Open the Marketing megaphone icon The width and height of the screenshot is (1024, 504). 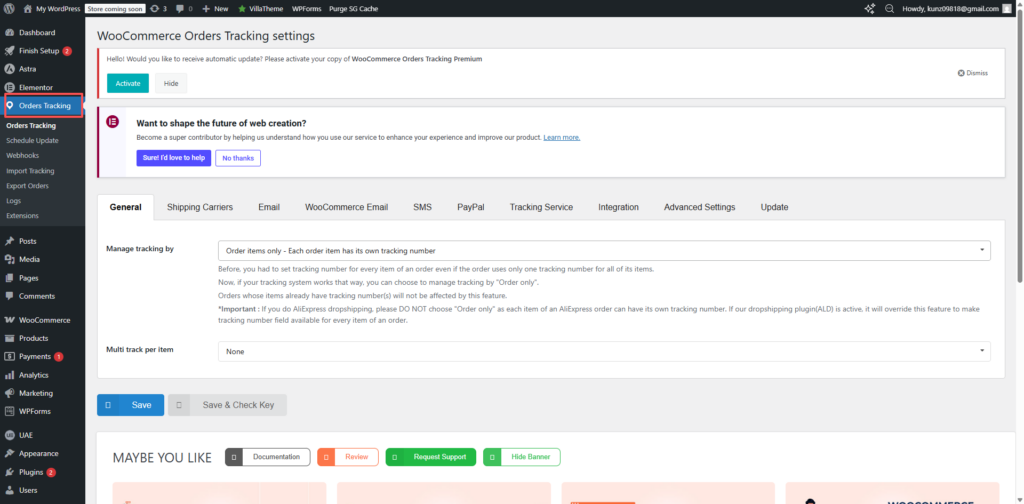click(10, 394)
